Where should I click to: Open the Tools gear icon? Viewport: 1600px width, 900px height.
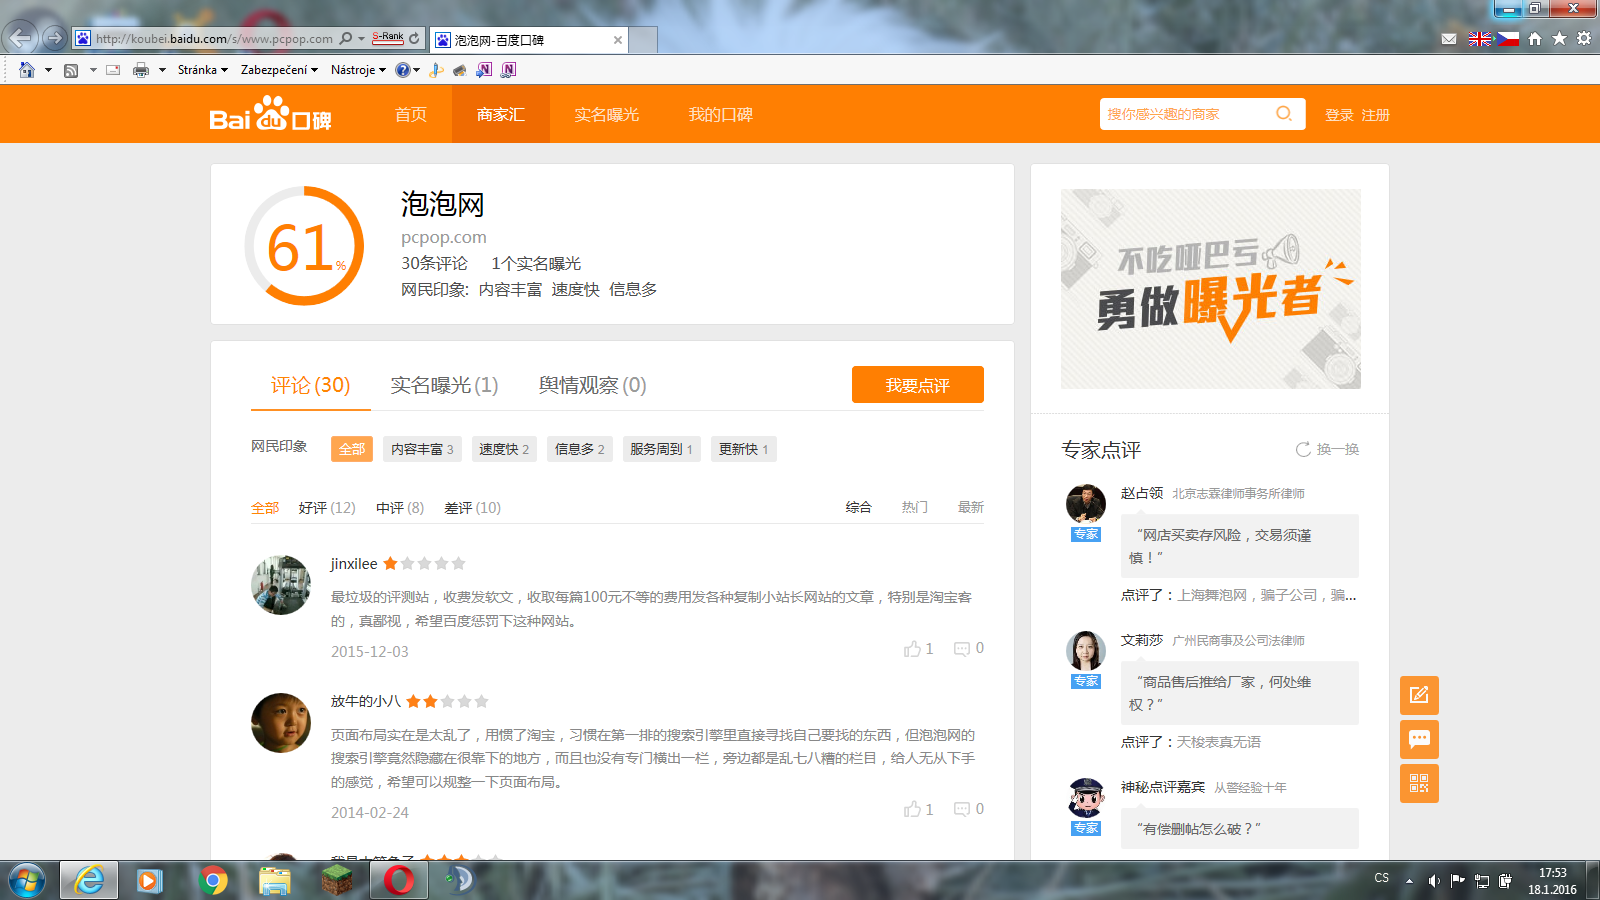point(1584,39)
